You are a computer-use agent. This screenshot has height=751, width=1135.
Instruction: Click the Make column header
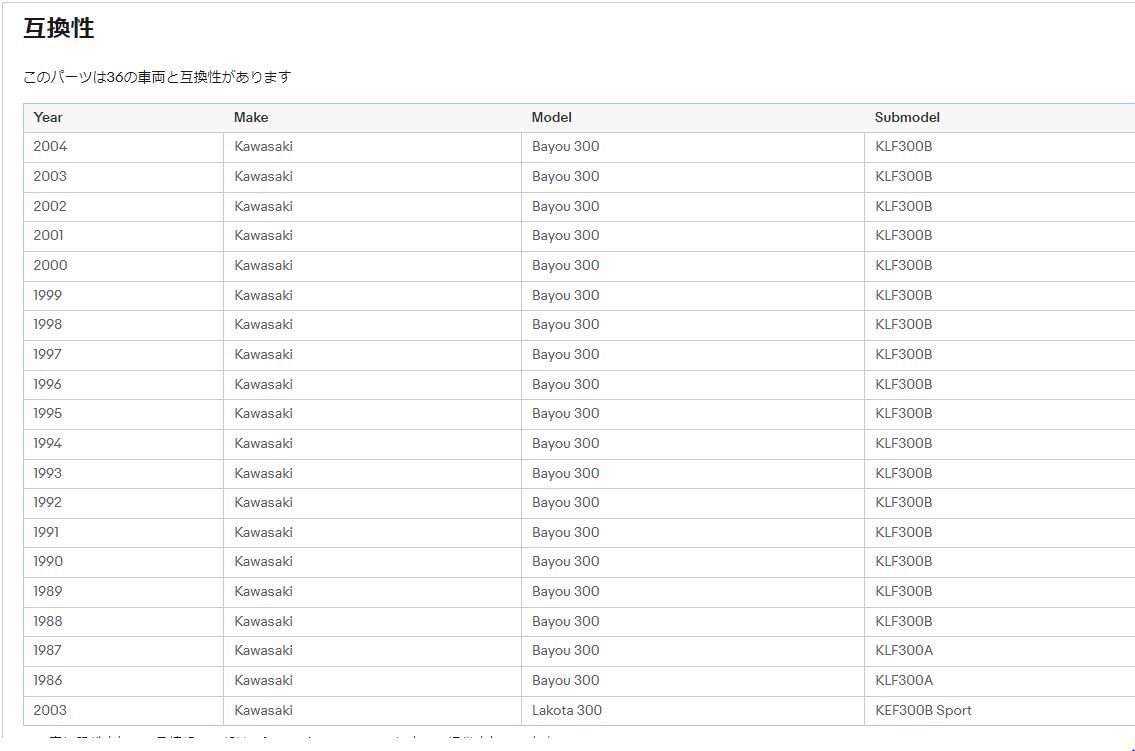251,117
